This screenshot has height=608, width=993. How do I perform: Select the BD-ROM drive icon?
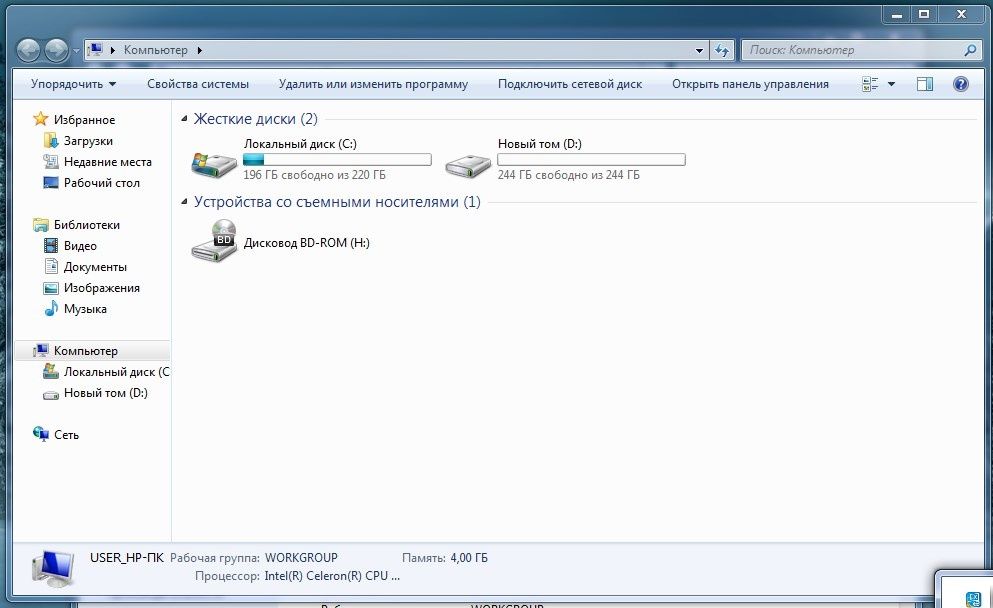point(214,241)
